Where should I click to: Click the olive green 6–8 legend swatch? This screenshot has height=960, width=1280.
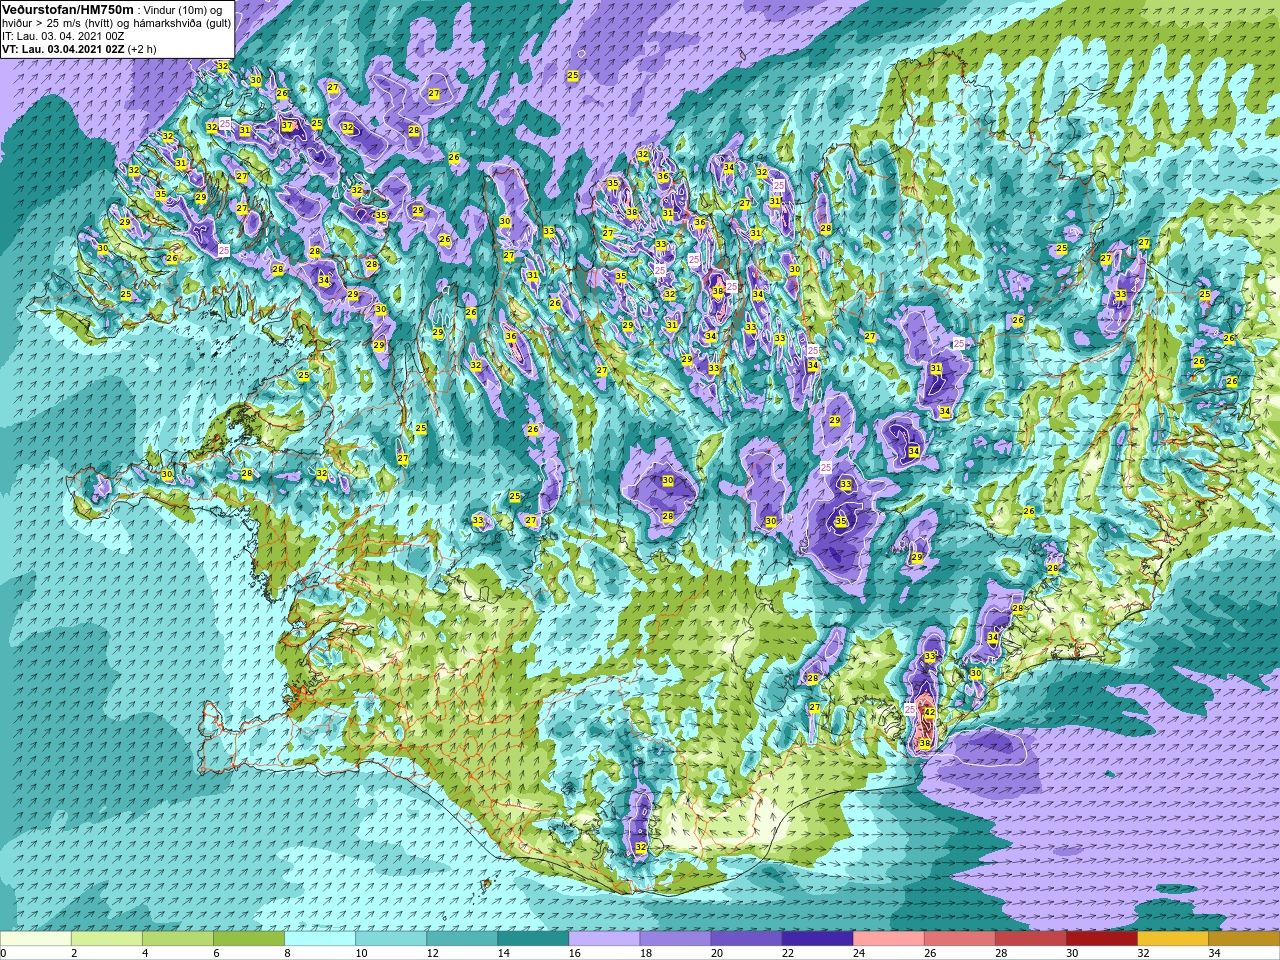pos(249,939)
